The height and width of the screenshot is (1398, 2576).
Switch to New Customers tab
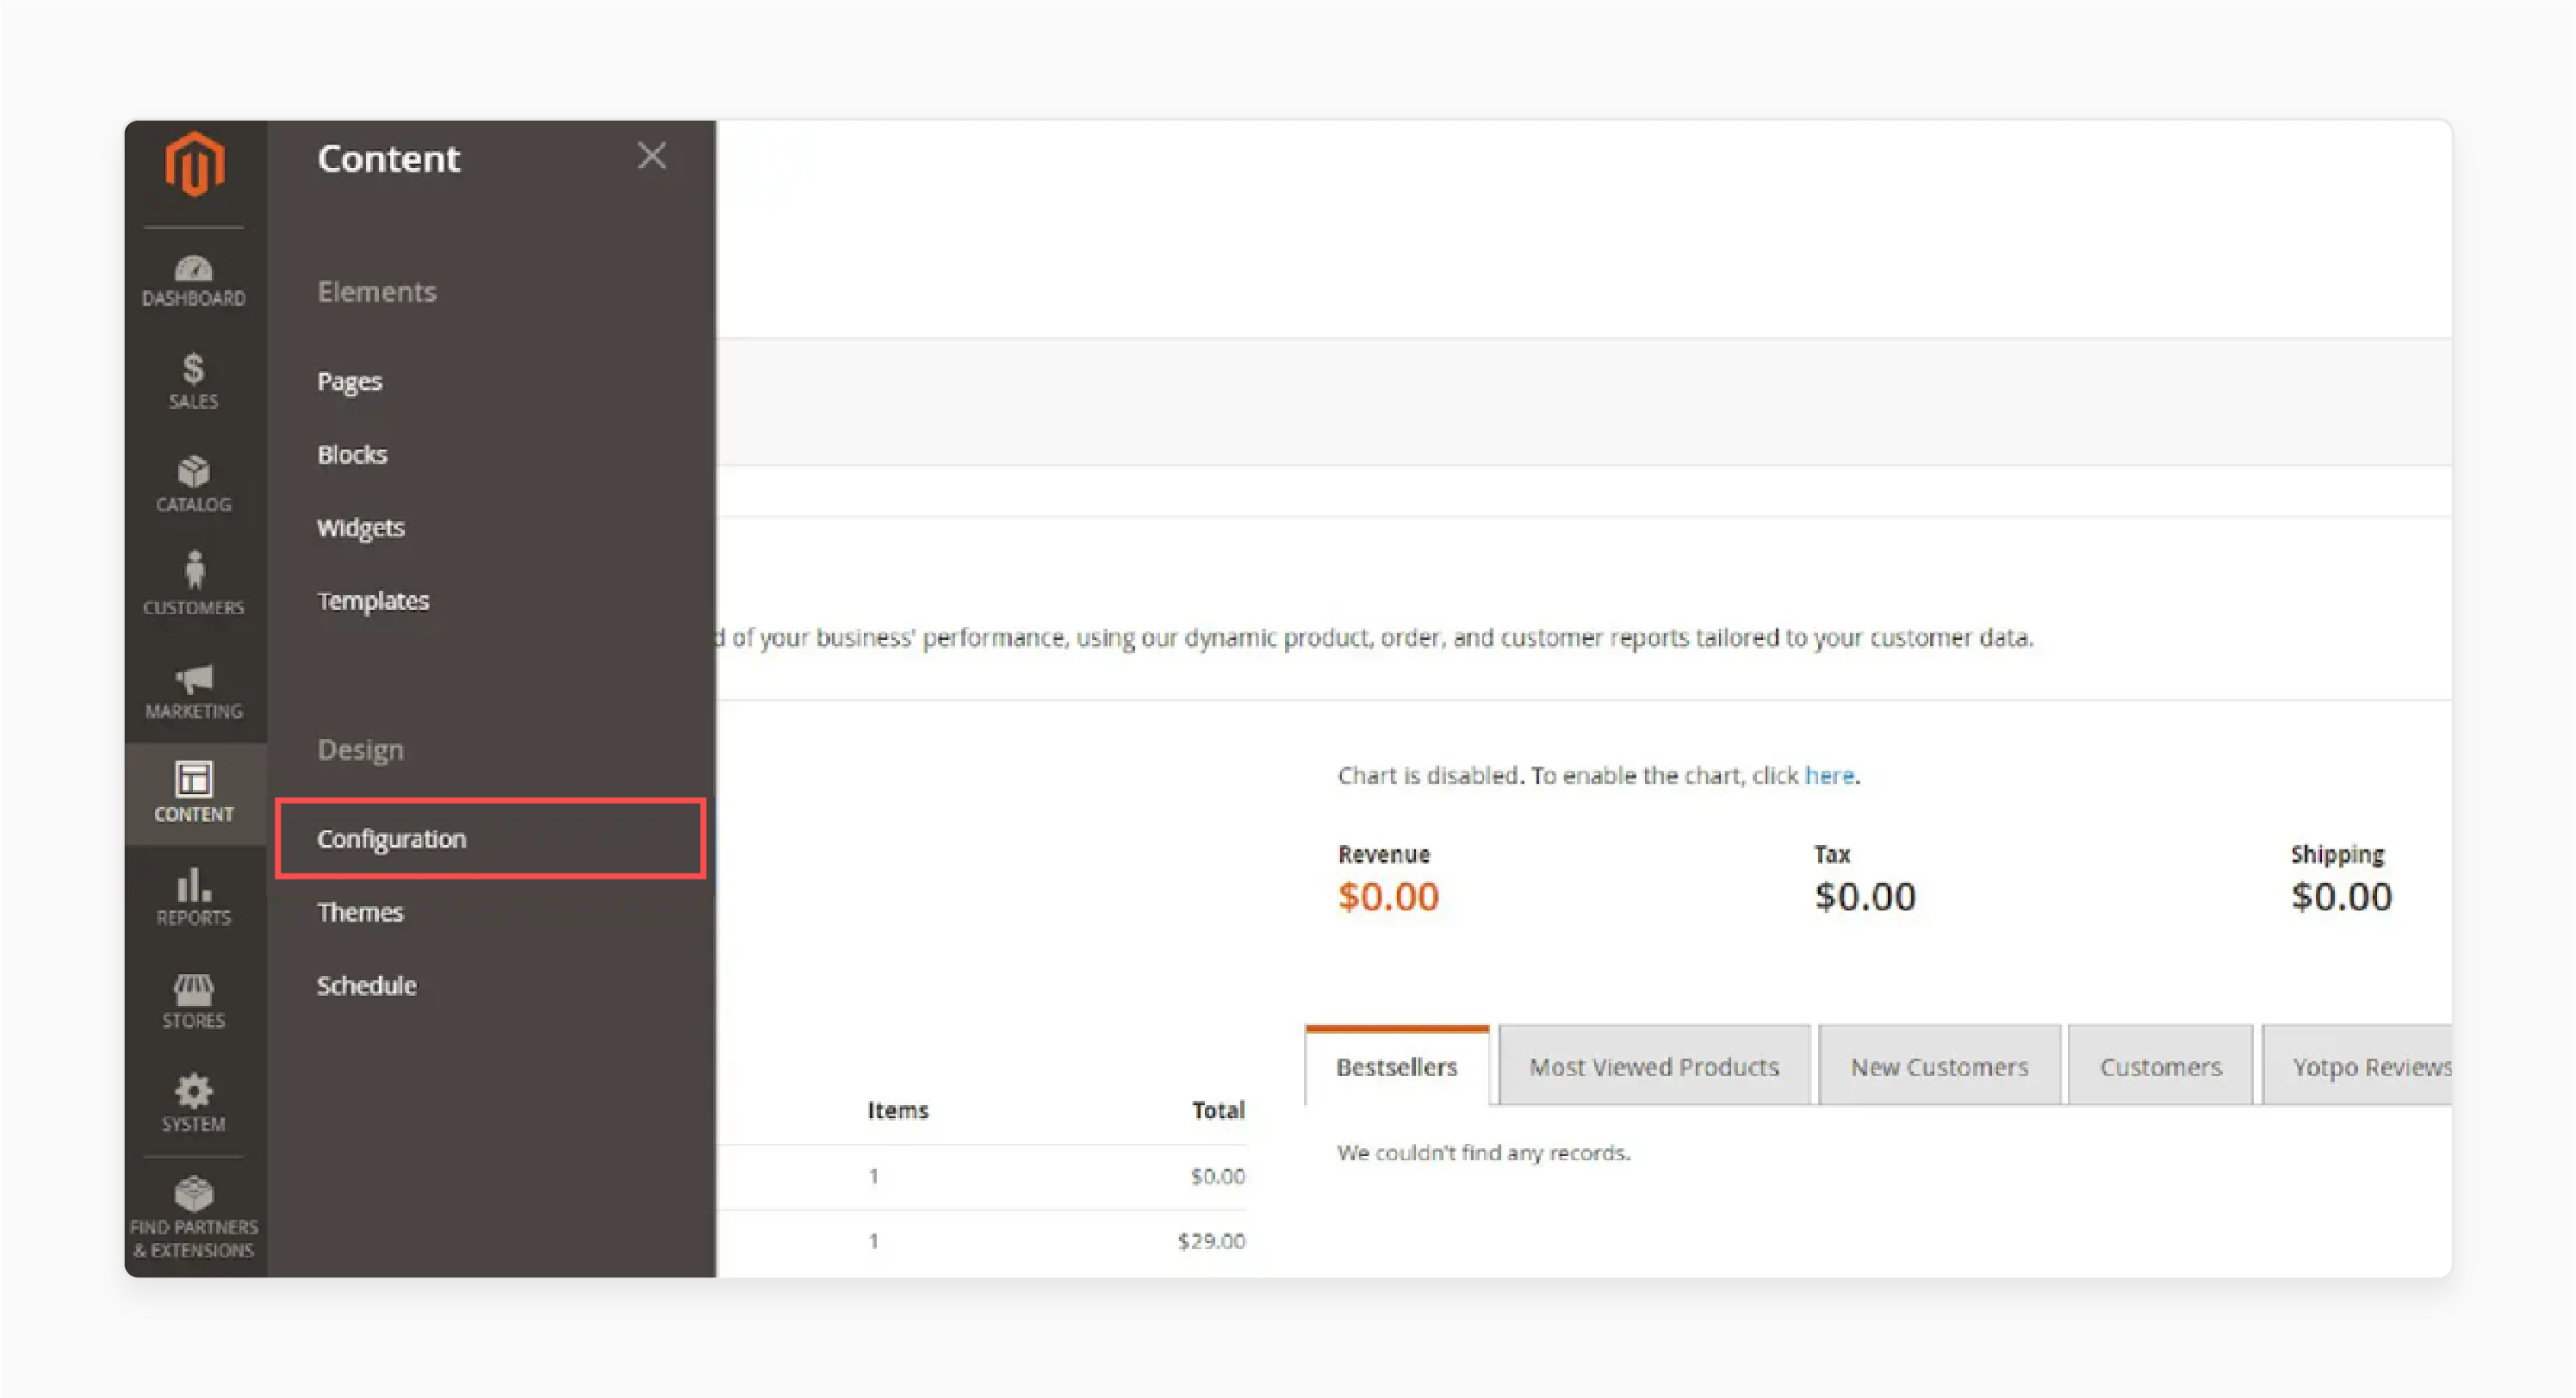coord(1940,1064)
